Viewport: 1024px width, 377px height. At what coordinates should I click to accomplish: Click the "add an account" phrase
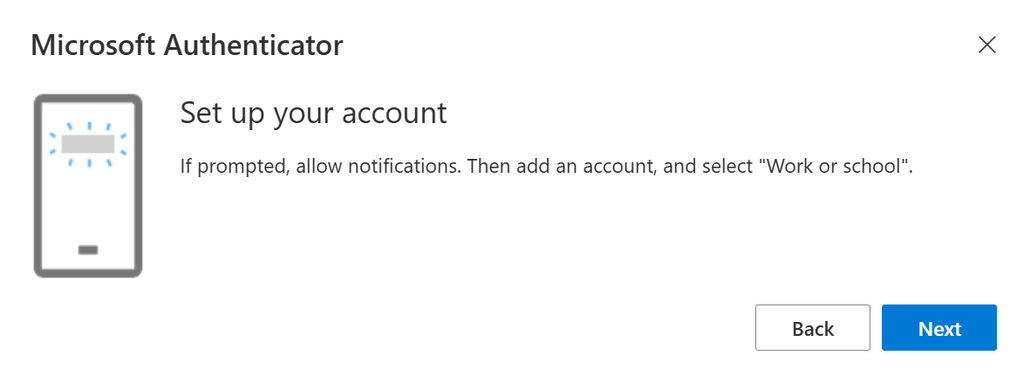point(587,166)
